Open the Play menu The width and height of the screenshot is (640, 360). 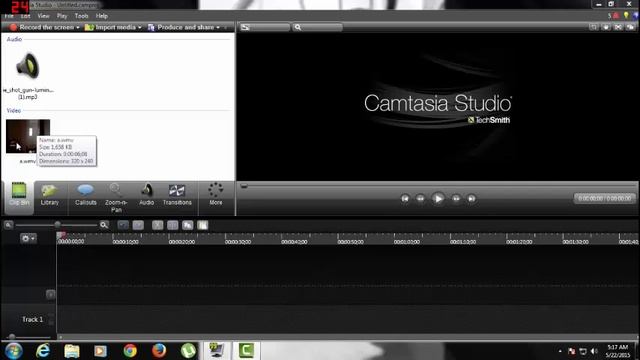[62, 16]
